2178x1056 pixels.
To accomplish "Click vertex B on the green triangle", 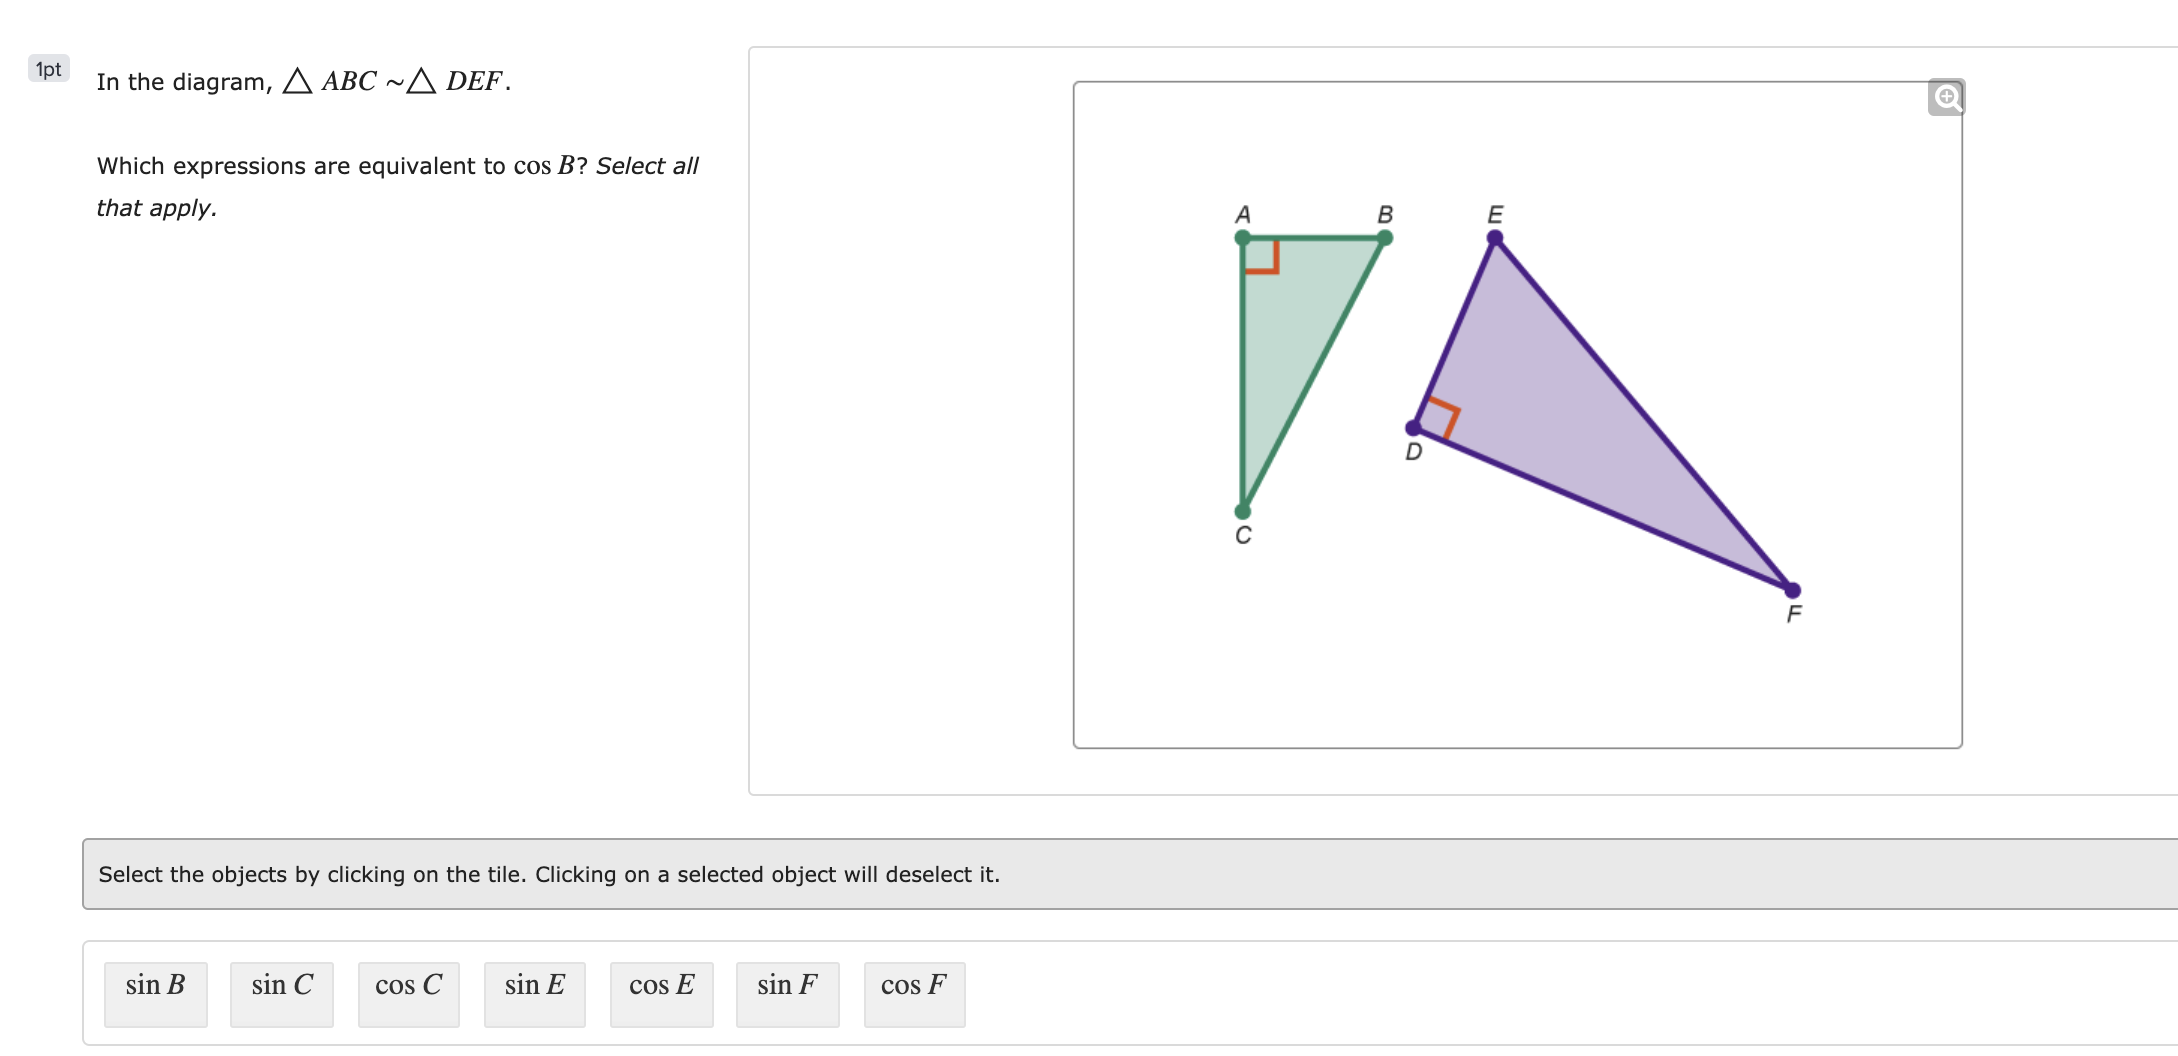I will click(1385, 238).
